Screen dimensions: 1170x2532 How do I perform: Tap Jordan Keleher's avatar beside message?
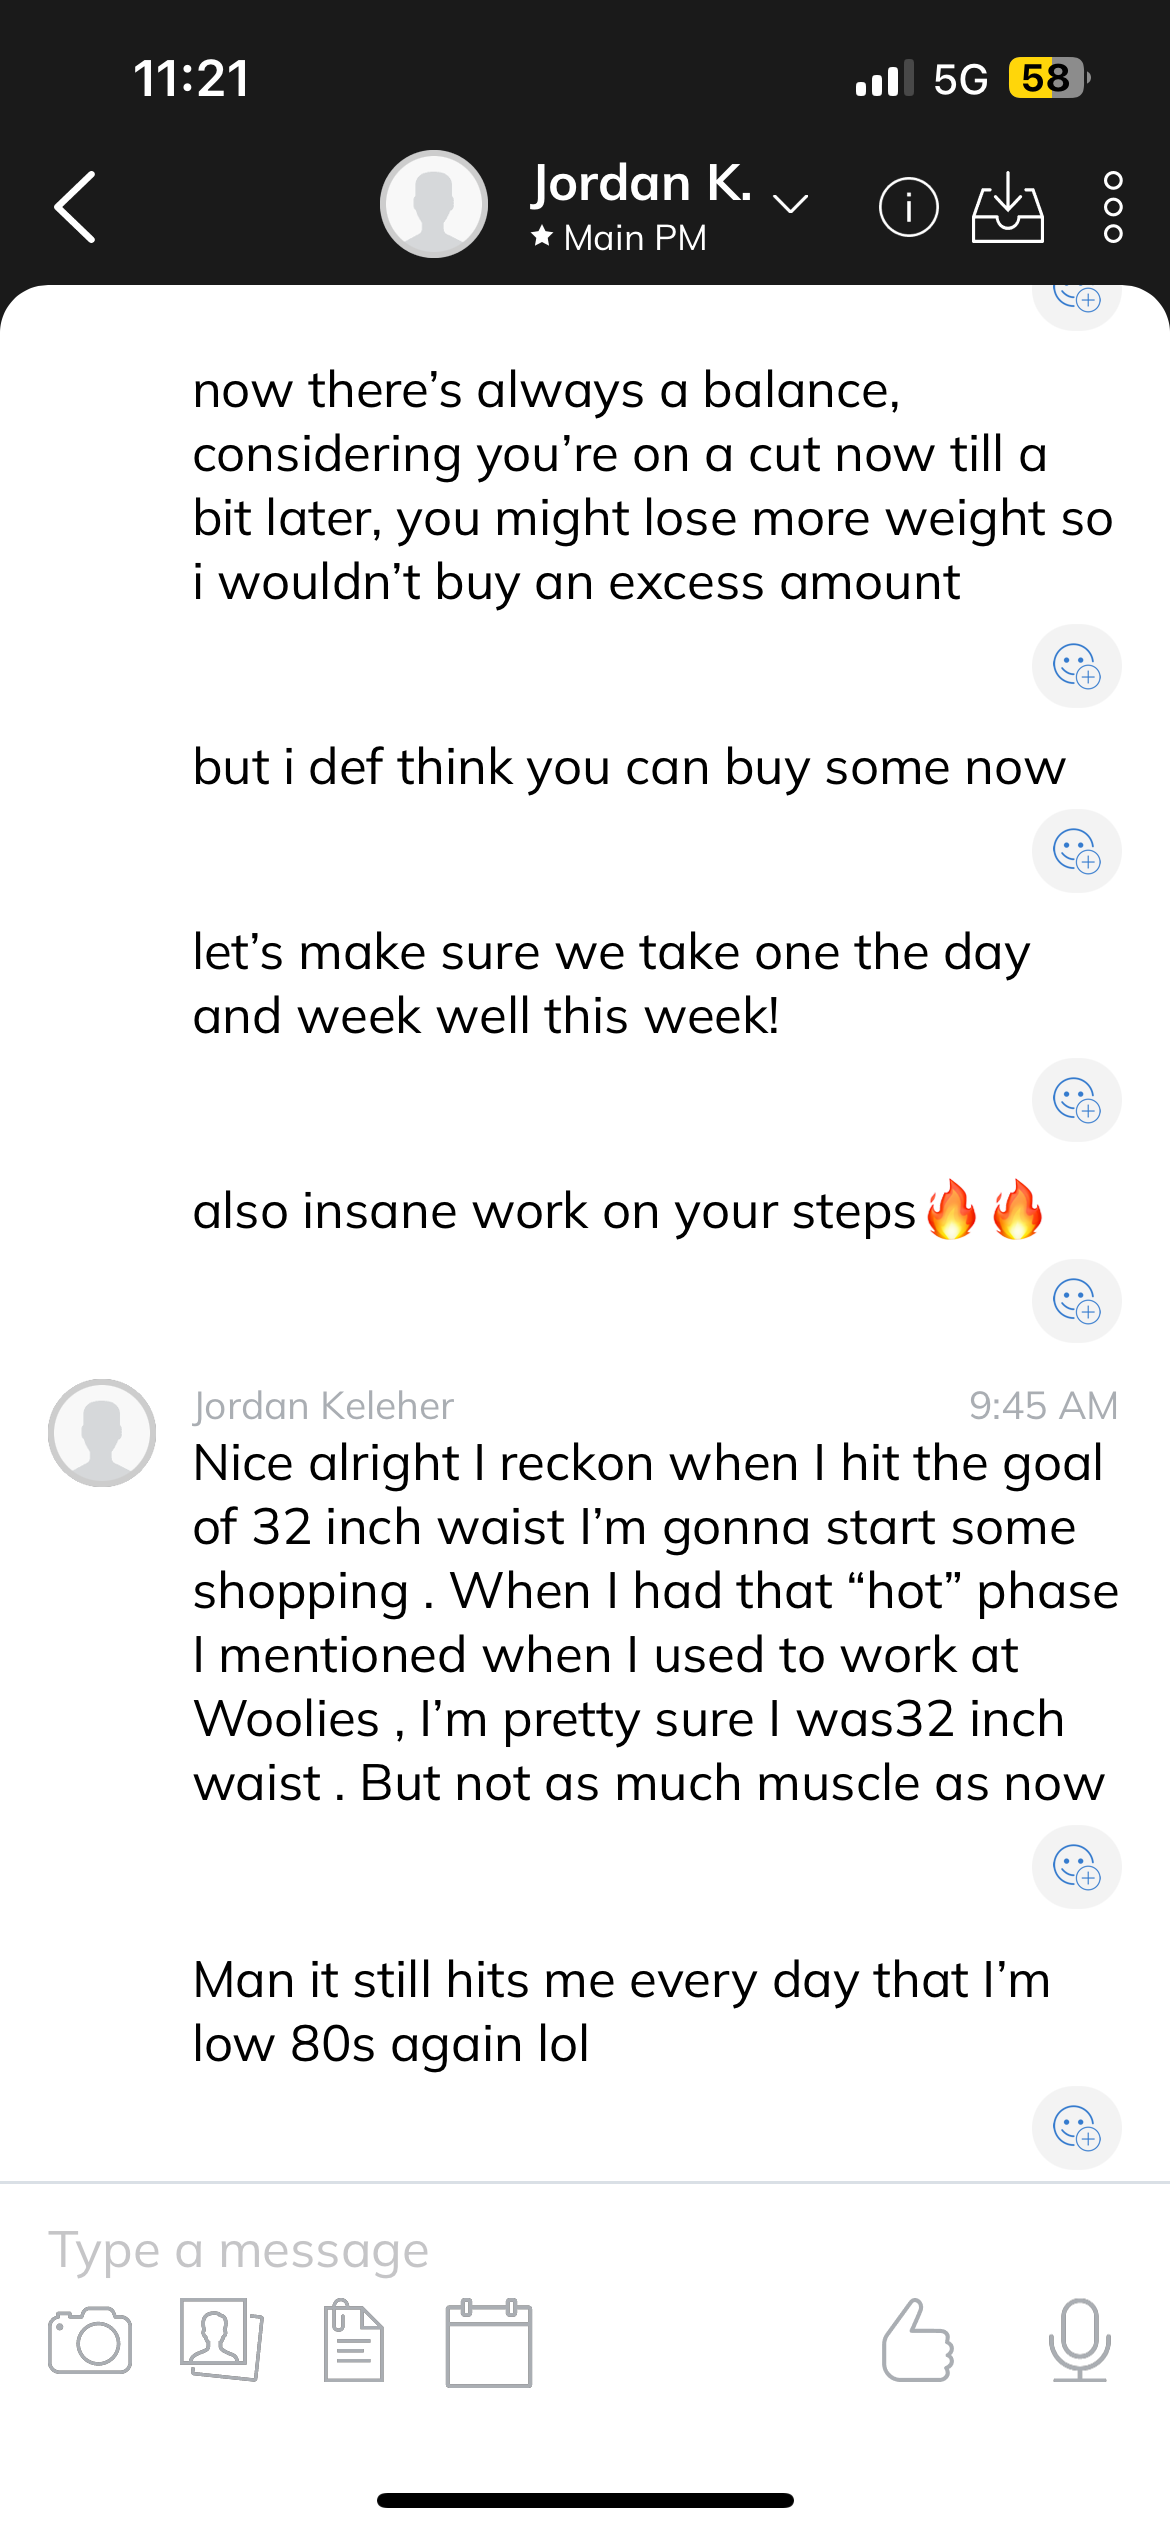(x=102, y=1432)
